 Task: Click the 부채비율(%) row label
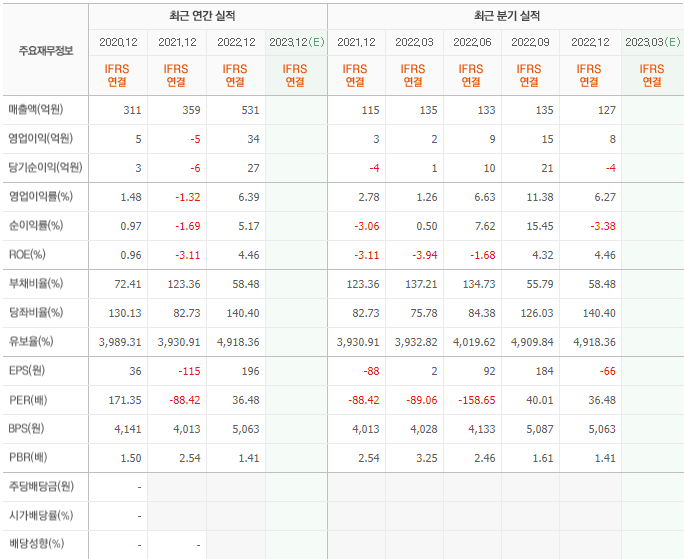click(36, 283)
